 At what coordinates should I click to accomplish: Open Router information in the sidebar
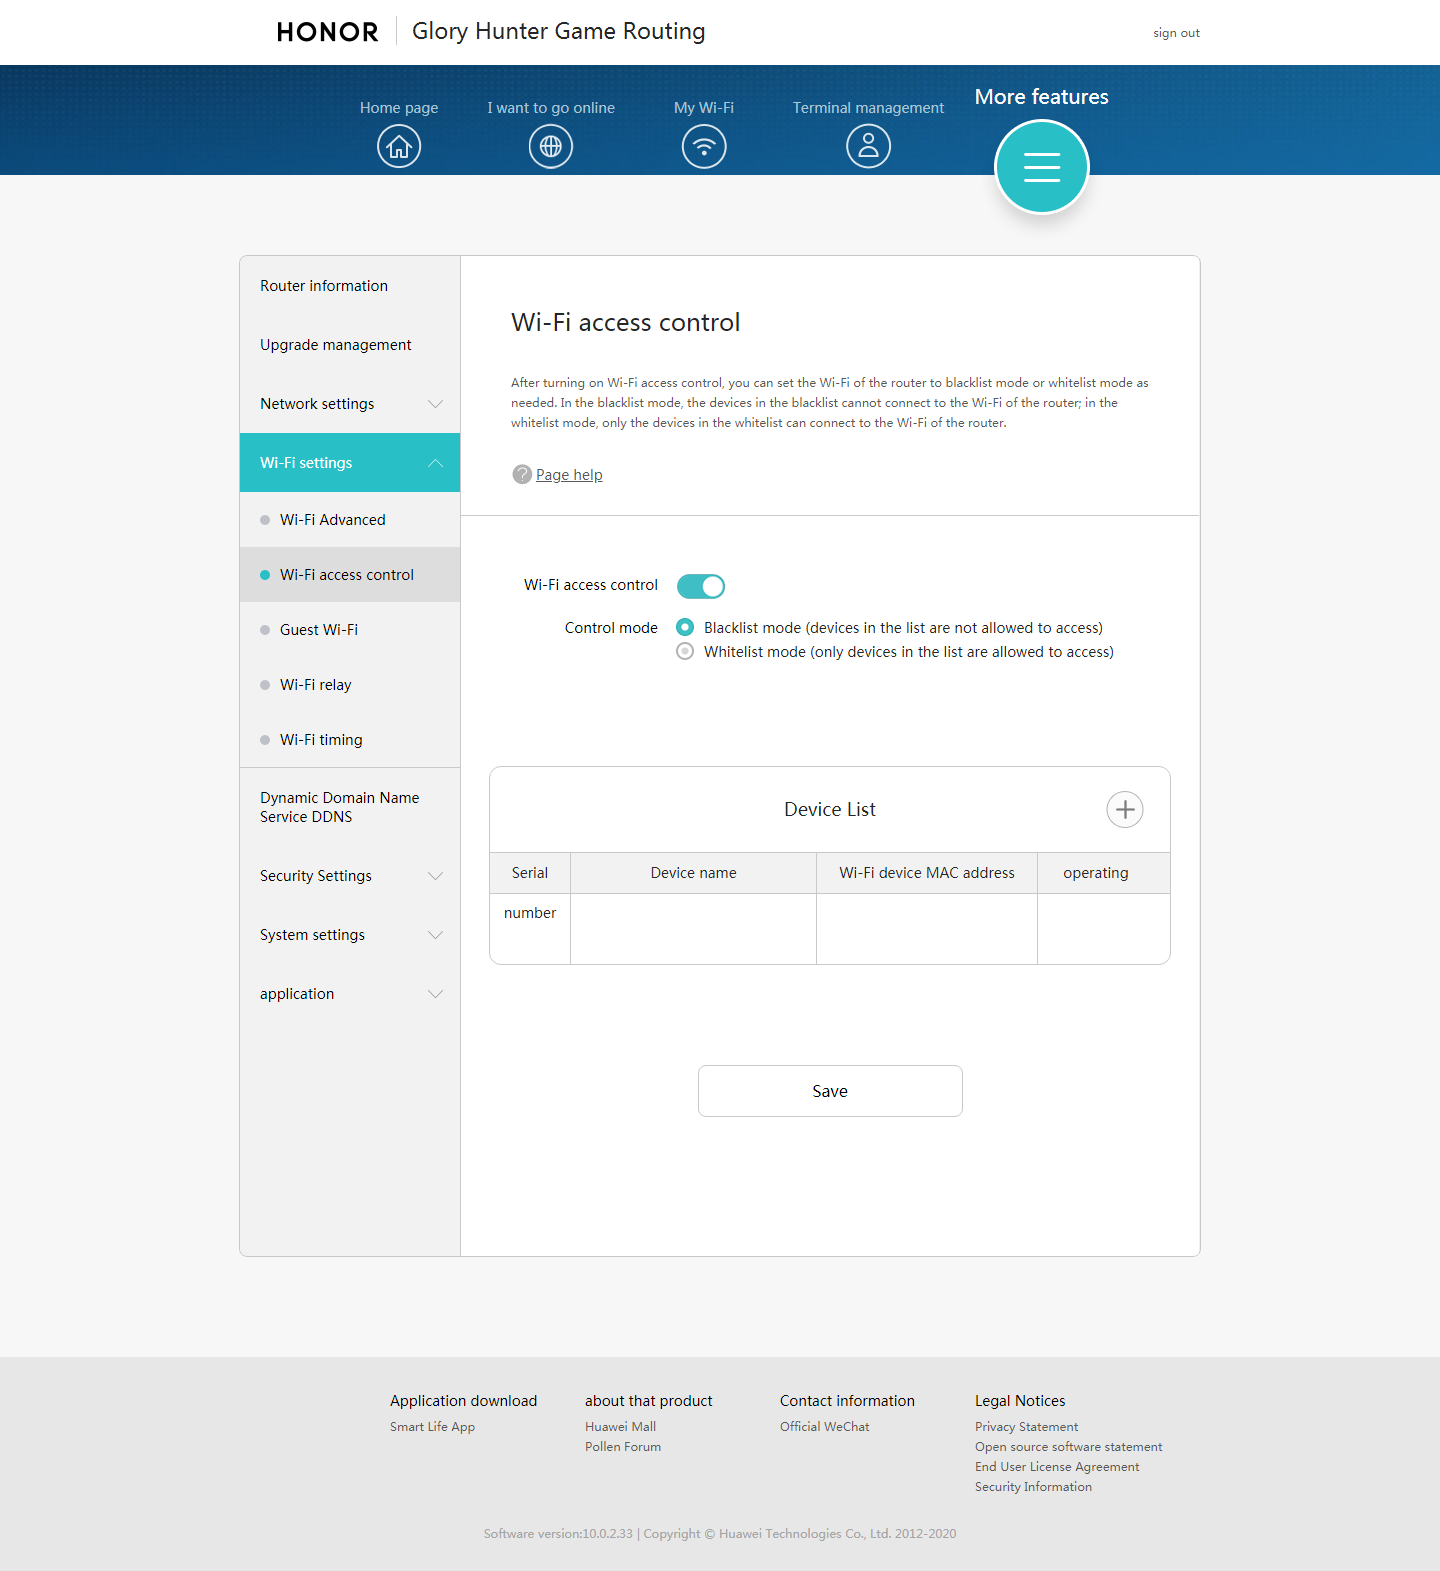[350, 286]
